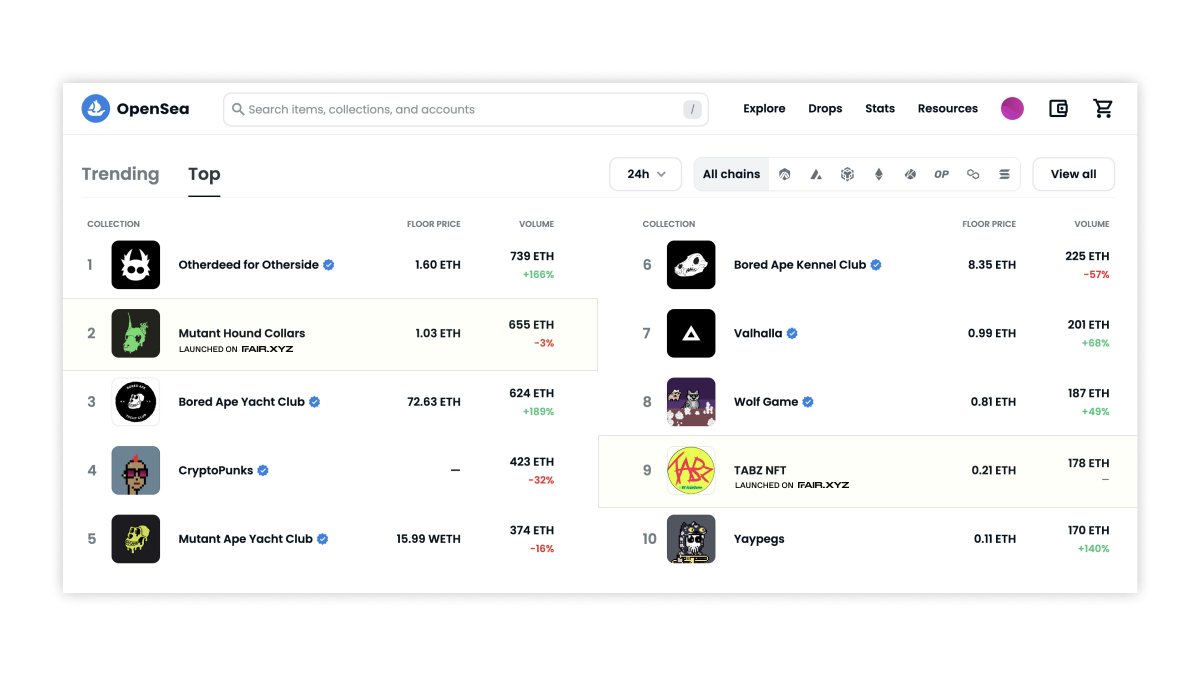
Task: Open Bored Ape Kennel Club thumbnail
Action: (x=691, y=265)
